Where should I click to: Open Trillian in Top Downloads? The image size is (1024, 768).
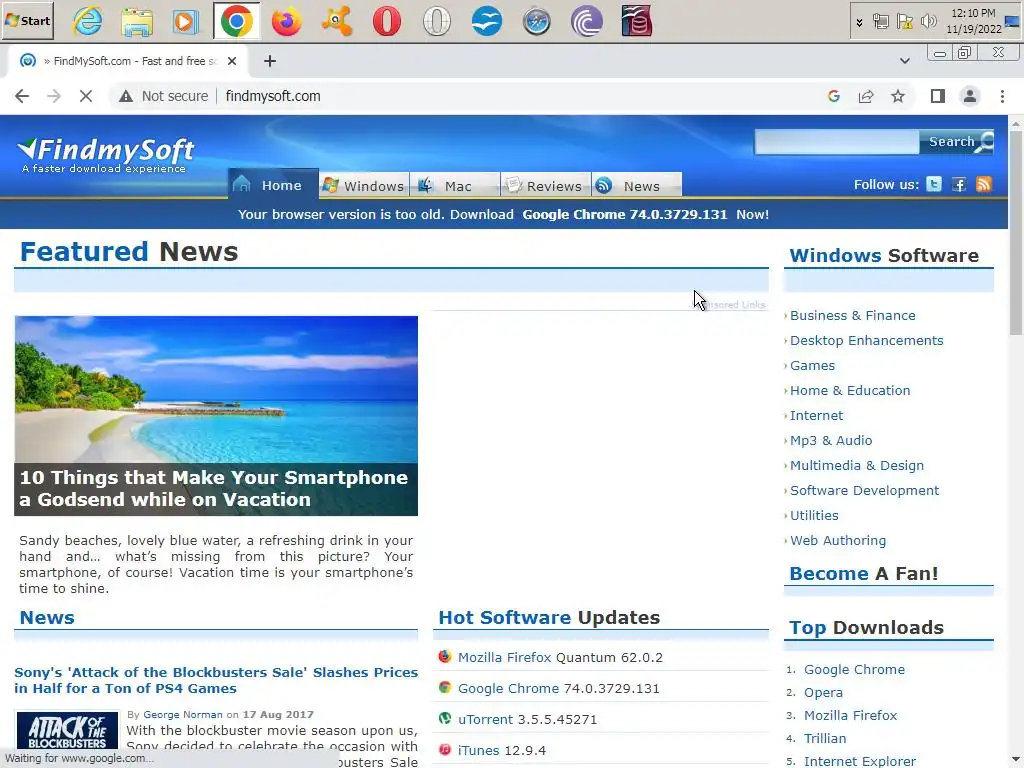tap(825, 738)
